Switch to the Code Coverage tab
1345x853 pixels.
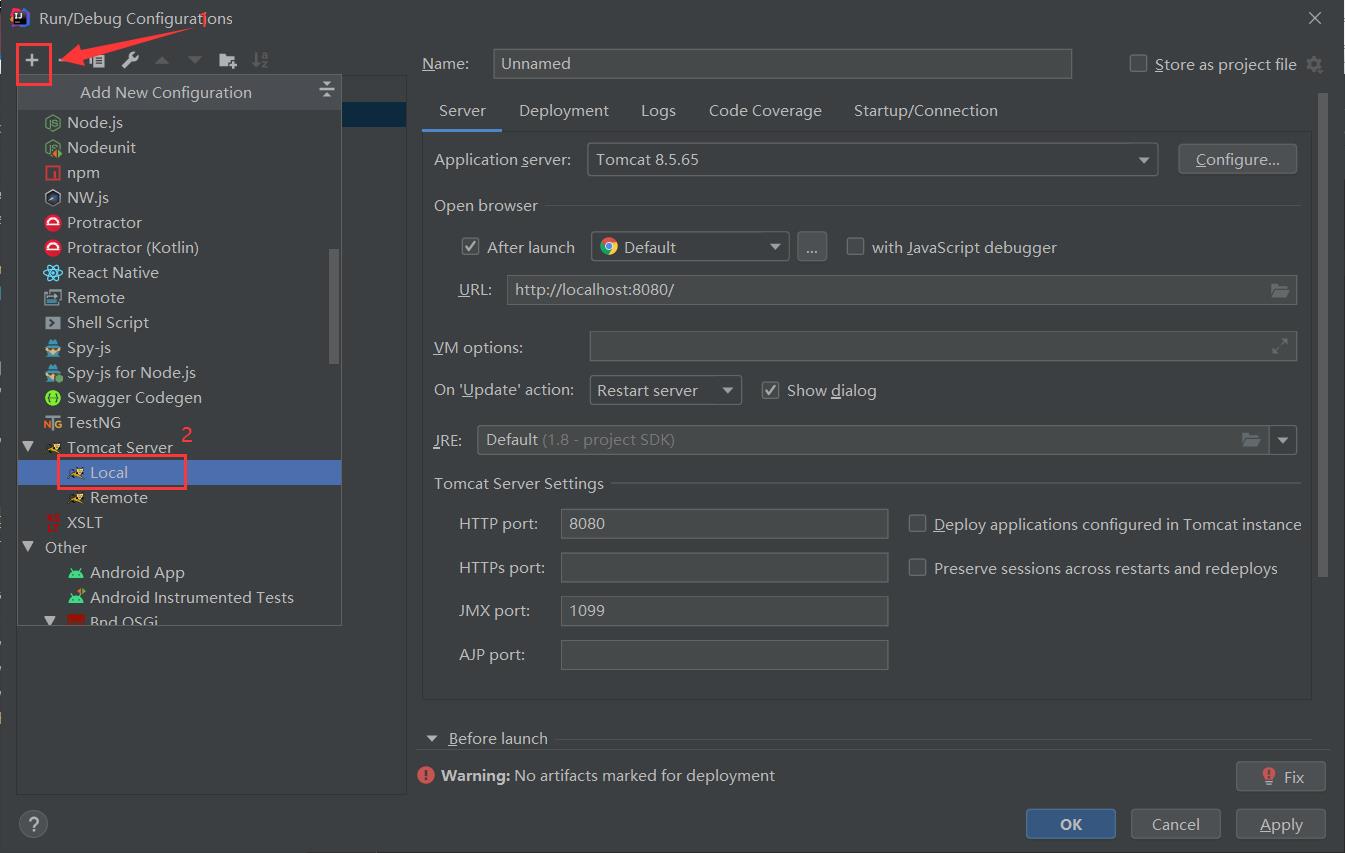(x=765, y=111)
